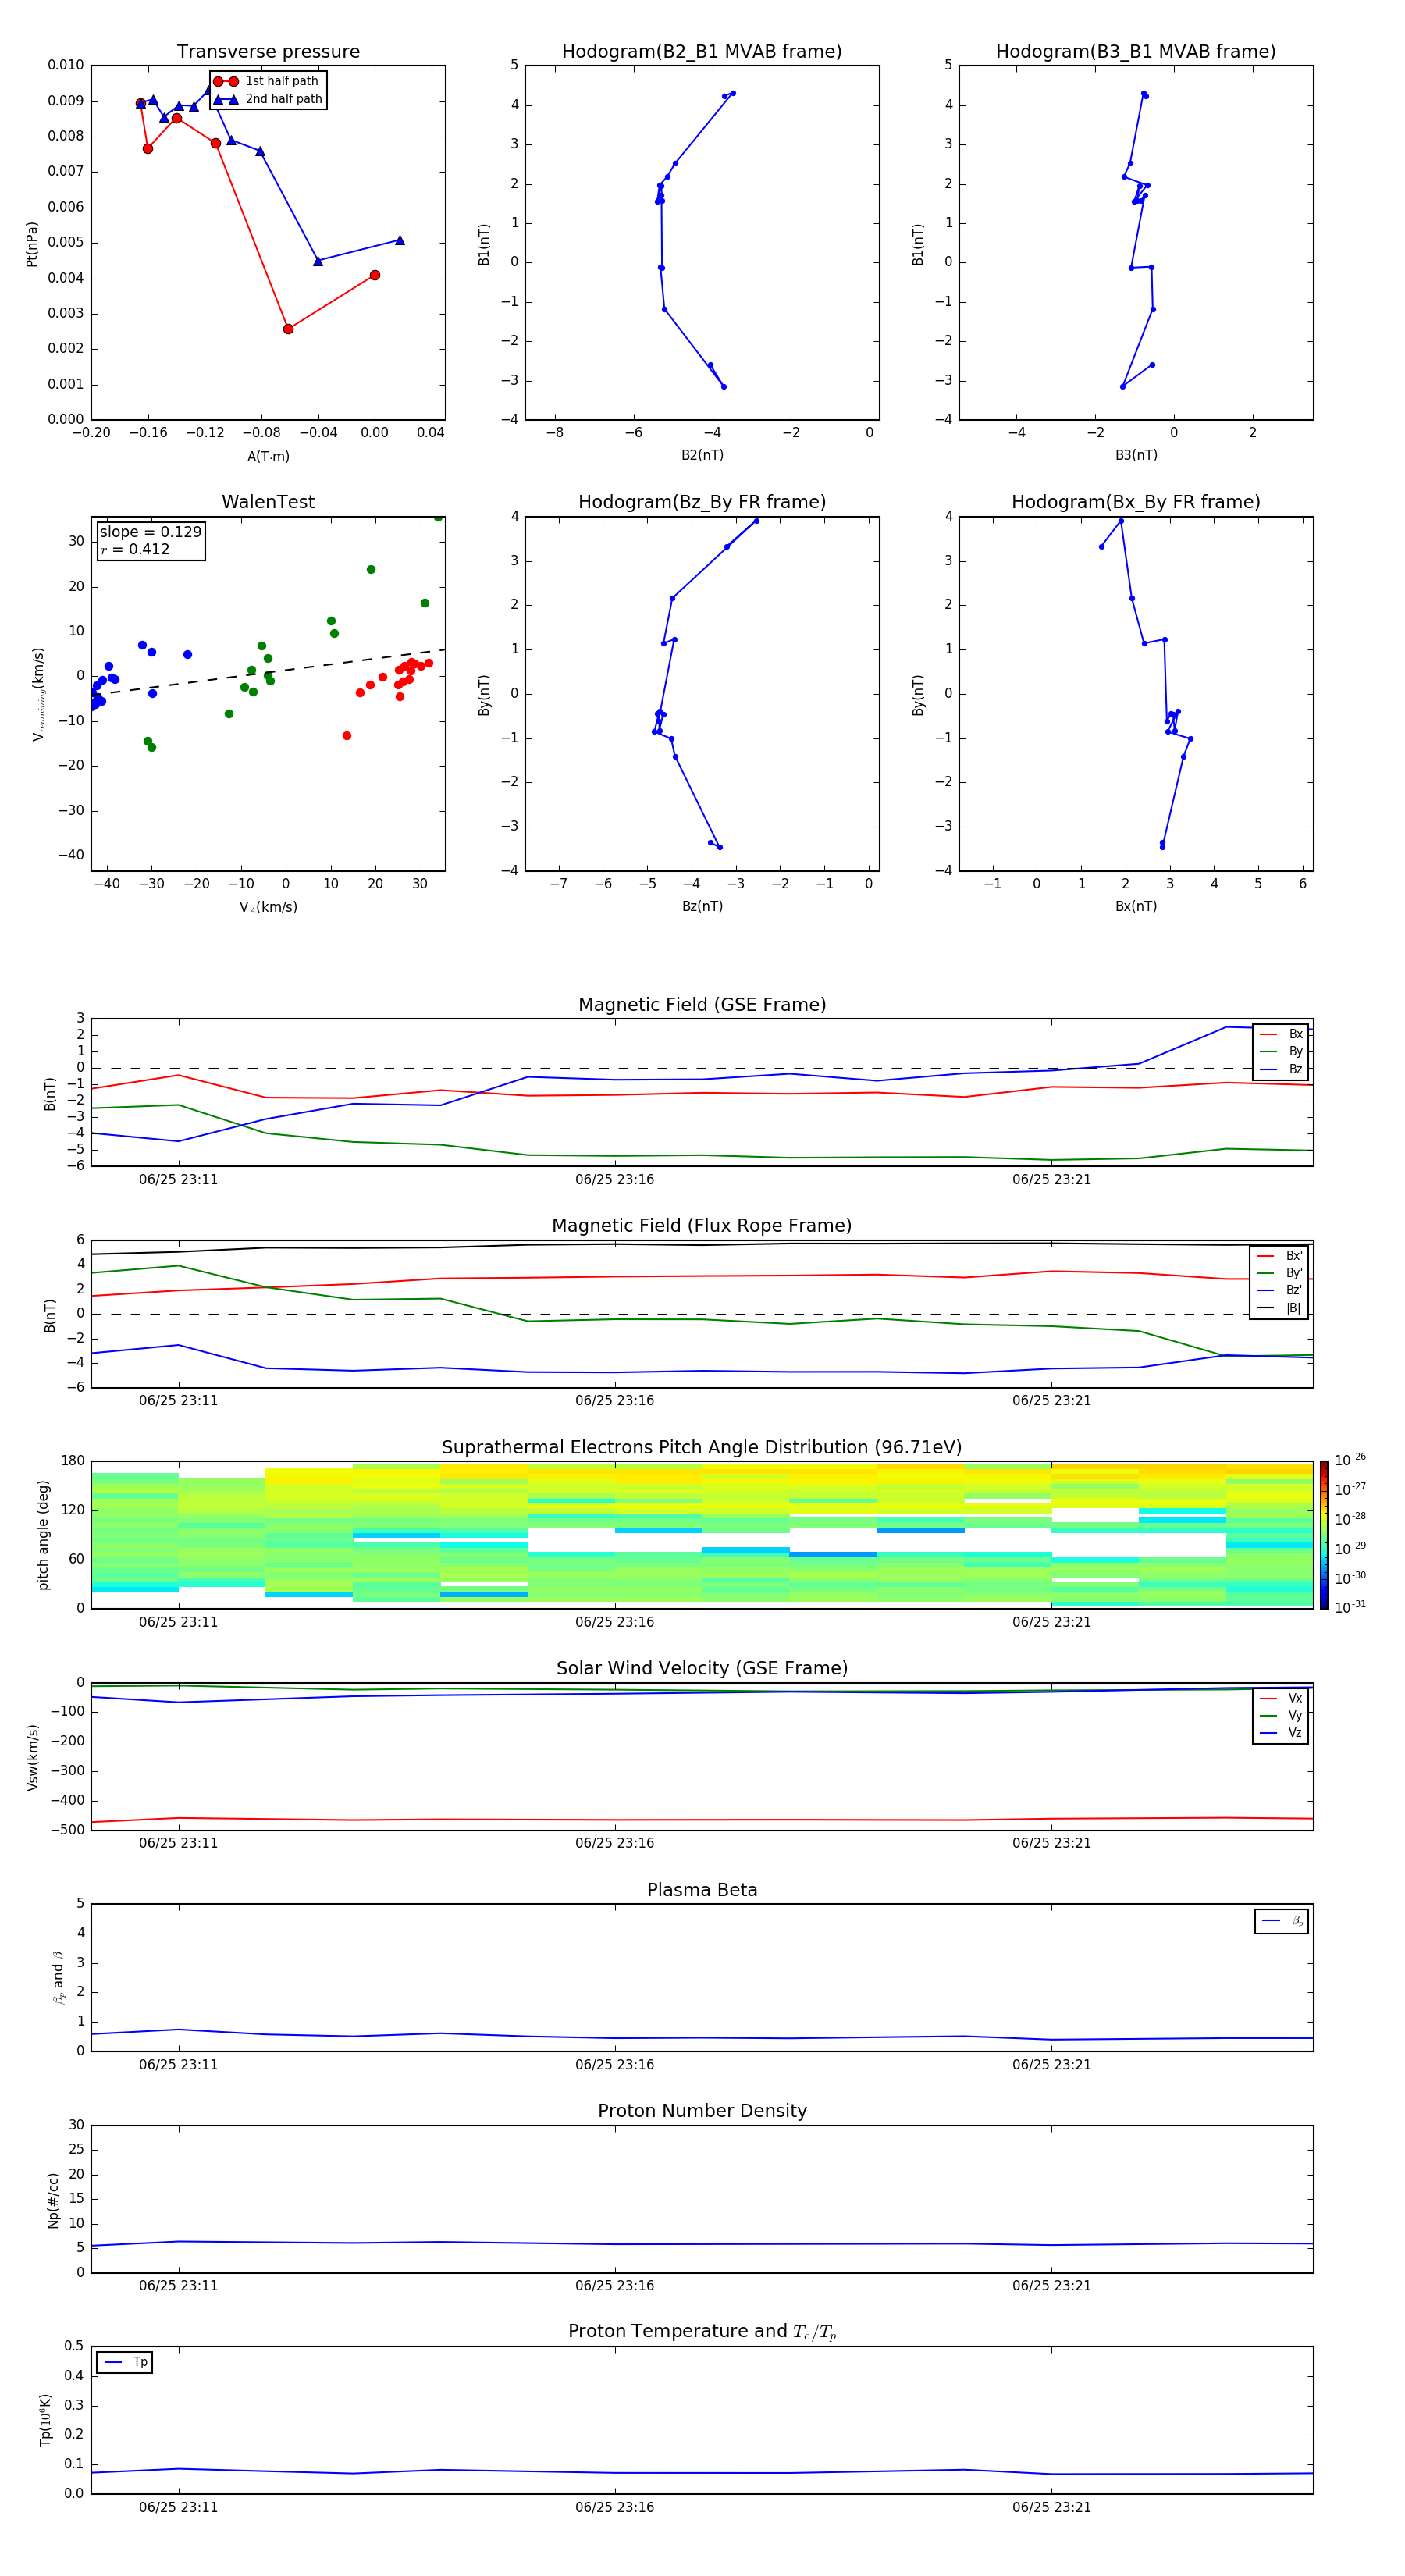Select the "slope = 0.129" annotation
This screenshot has height=2576, width=1405.
point(150,532)
